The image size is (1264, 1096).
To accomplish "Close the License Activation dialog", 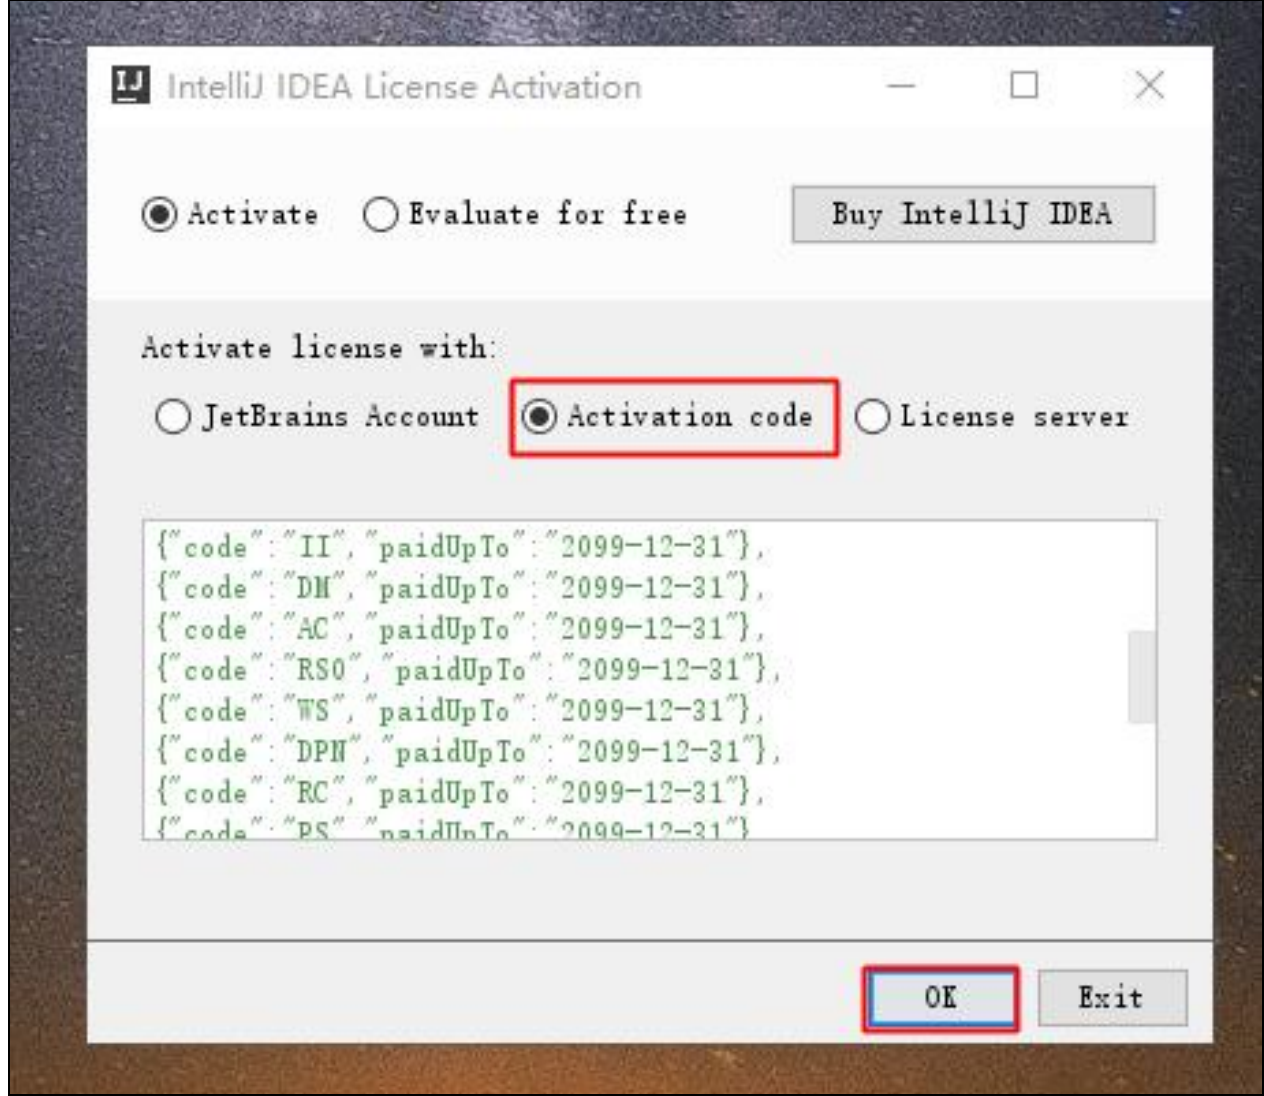I will tap(1150, 86).
